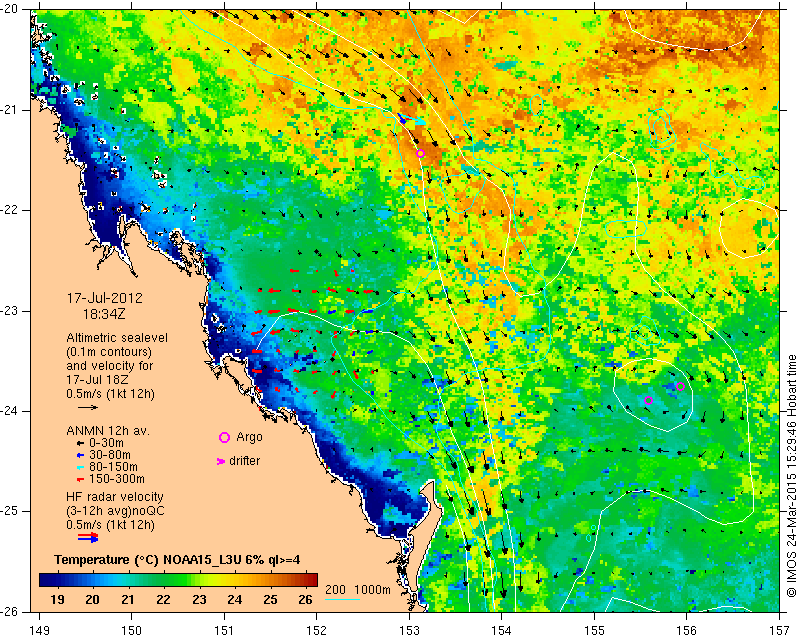Screen dimensions: 800x640
Task: Click the blue 30-80m ANMN arrow symbol
Action: click(x=80, y=455)
